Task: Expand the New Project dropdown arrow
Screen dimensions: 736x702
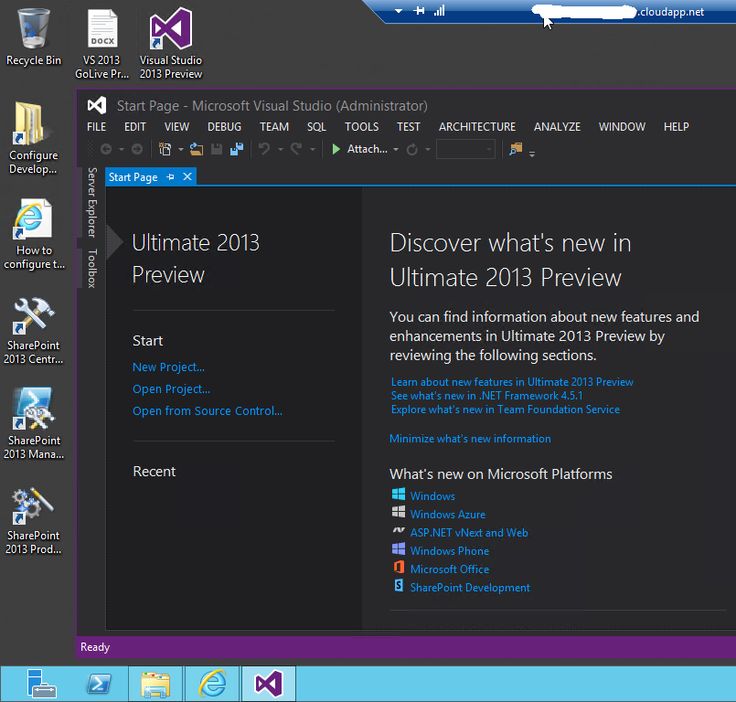Action: point(181,149)
